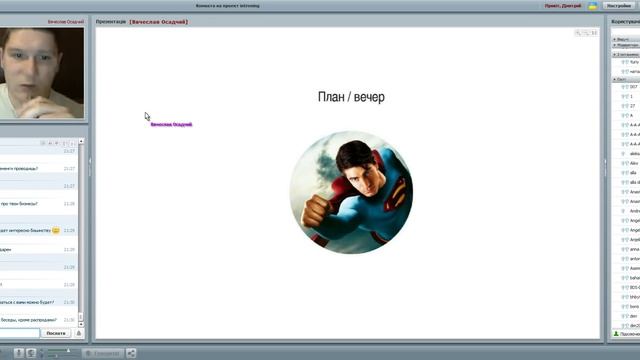640x360 pixels.
Task: Click the Привет, Дмитрий greeting at top
Action: pos(563,6)
